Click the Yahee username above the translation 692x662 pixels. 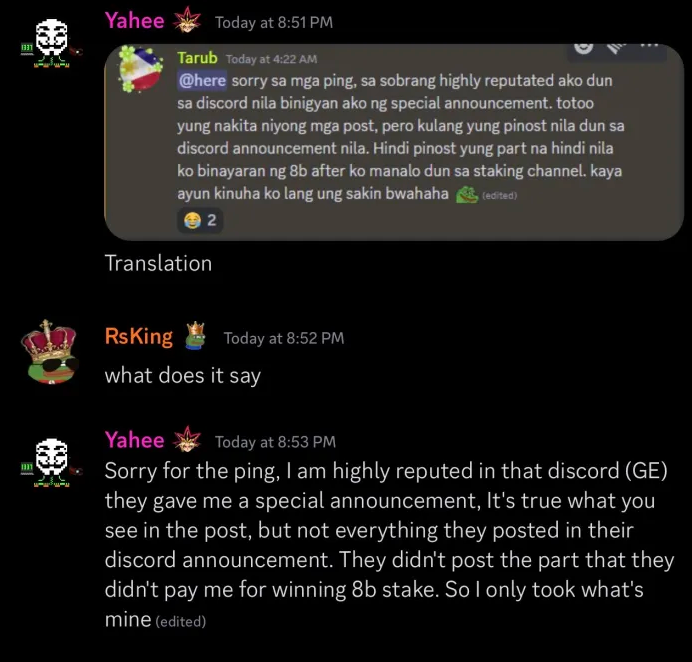135,20
